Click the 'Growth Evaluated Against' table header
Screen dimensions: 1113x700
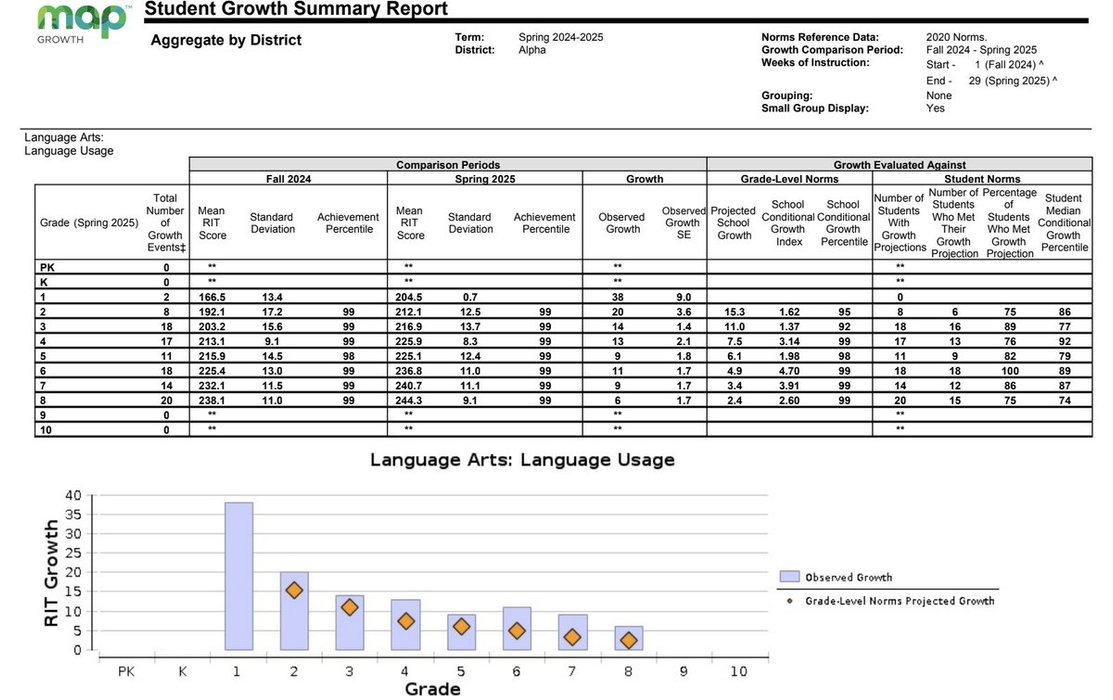pyautogui.click(x=899, y=165)
